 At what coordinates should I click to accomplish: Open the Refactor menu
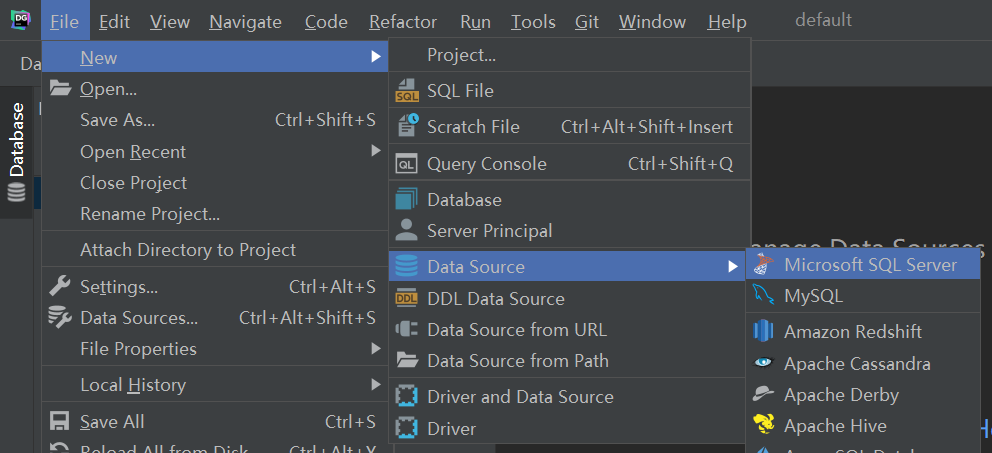point(403,22)
